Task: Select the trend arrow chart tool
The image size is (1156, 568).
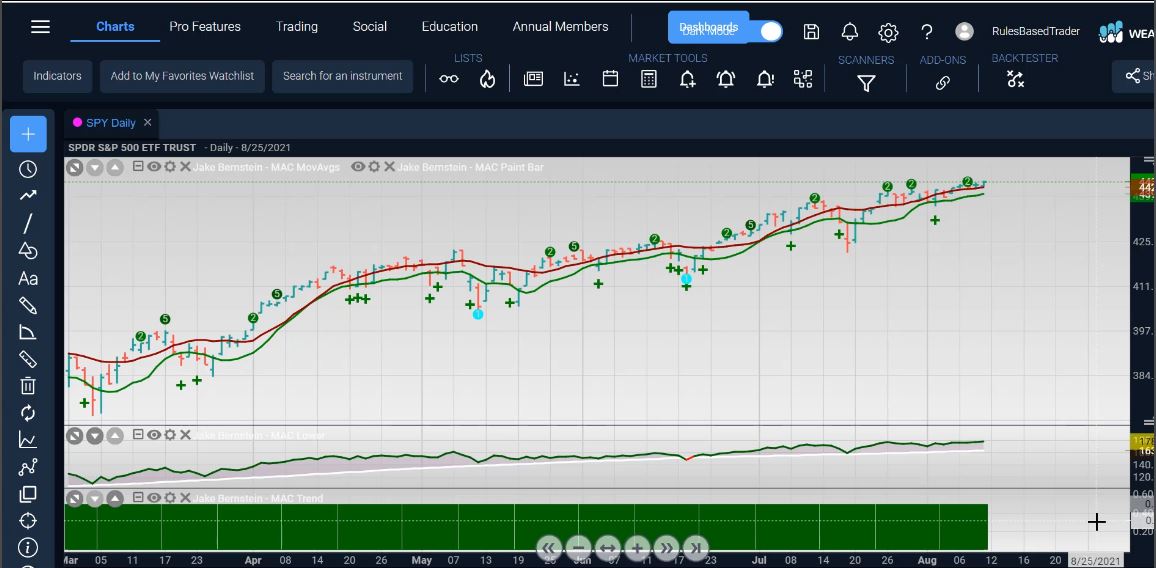Action: [x=28, y=195]
